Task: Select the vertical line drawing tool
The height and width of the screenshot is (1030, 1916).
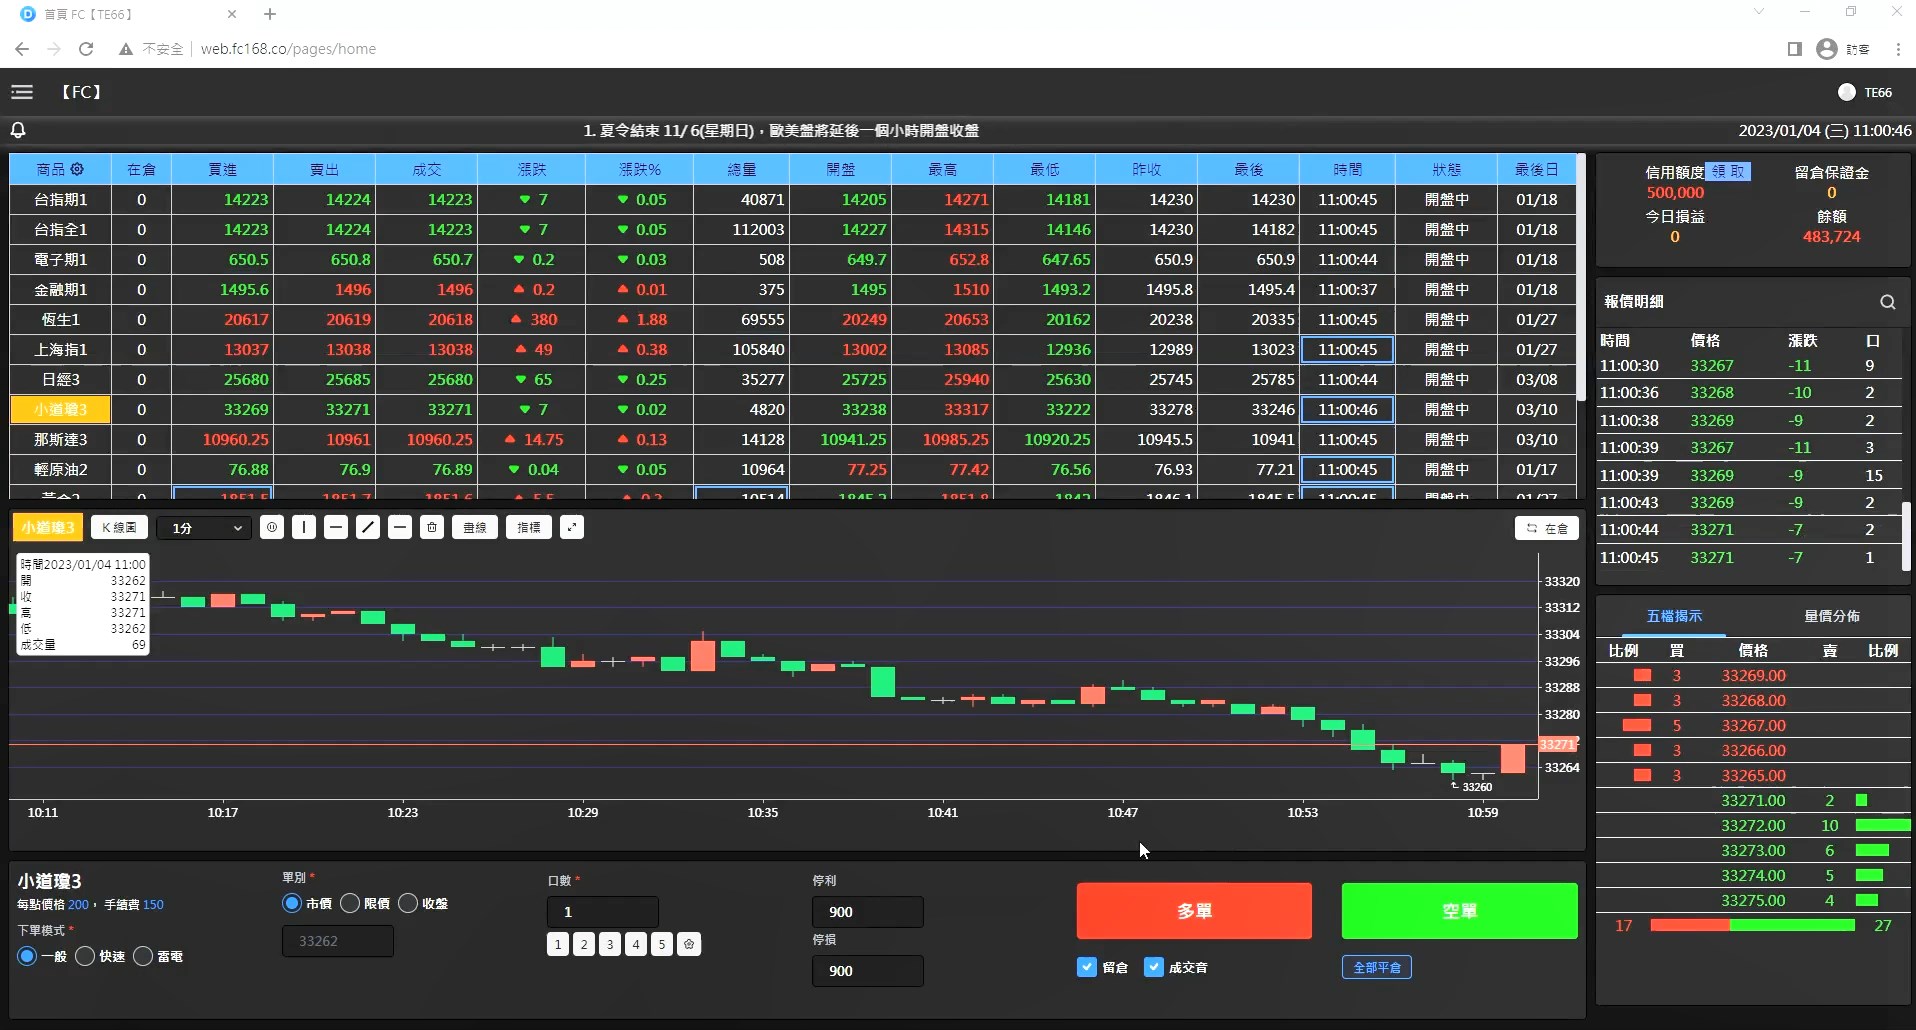Action: pos(304,528)
